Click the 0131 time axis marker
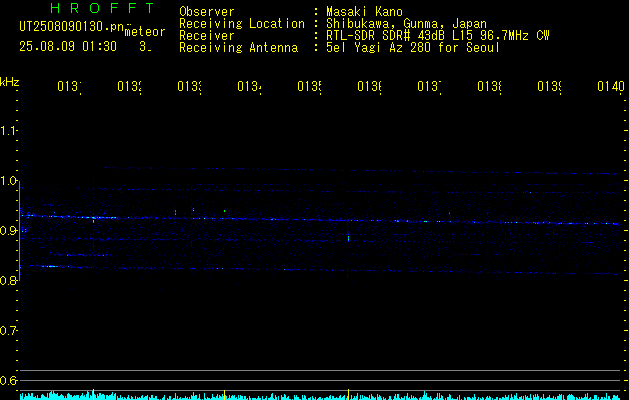The height and width of the screenshot is (400, 629). click(69, 86)
